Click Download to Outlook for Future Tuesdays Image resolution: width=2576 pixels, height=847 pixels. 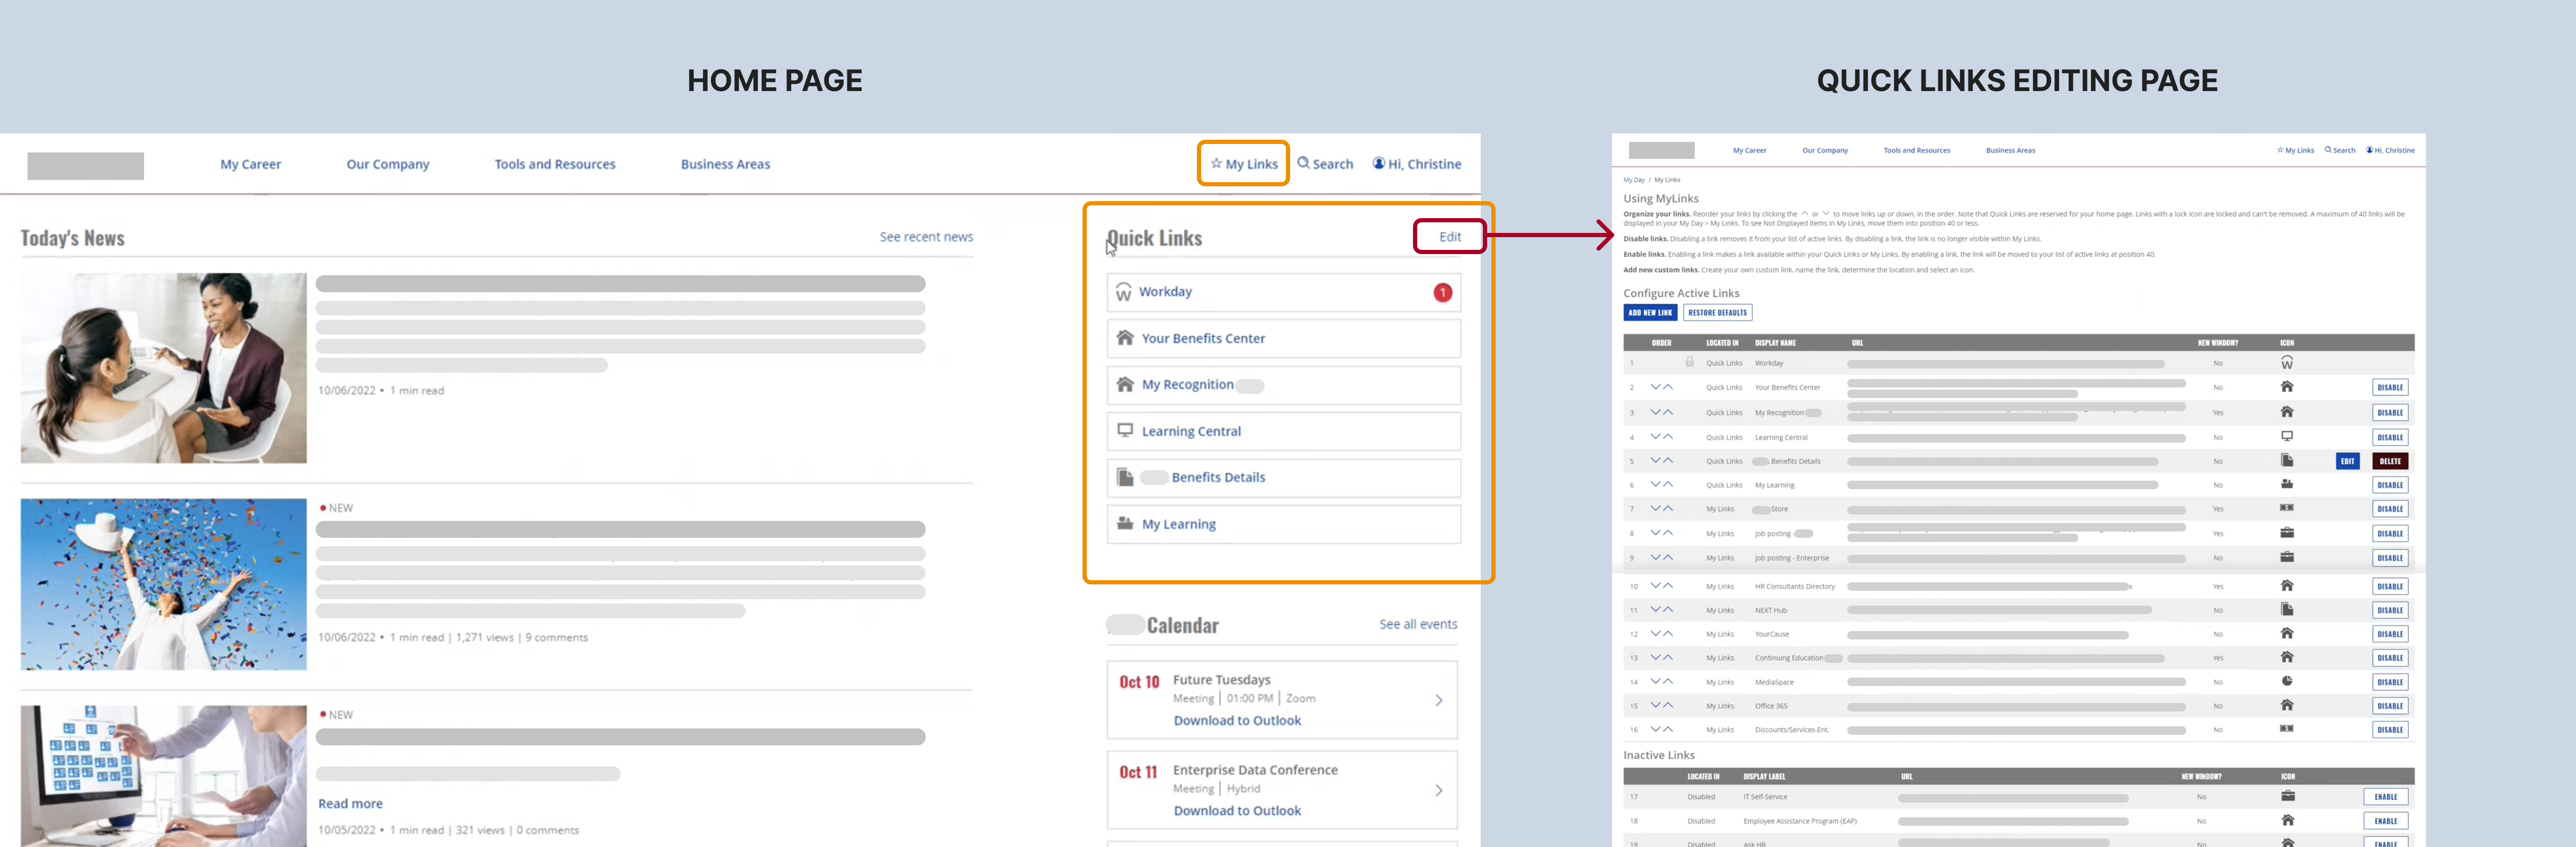click(1237, 720)
